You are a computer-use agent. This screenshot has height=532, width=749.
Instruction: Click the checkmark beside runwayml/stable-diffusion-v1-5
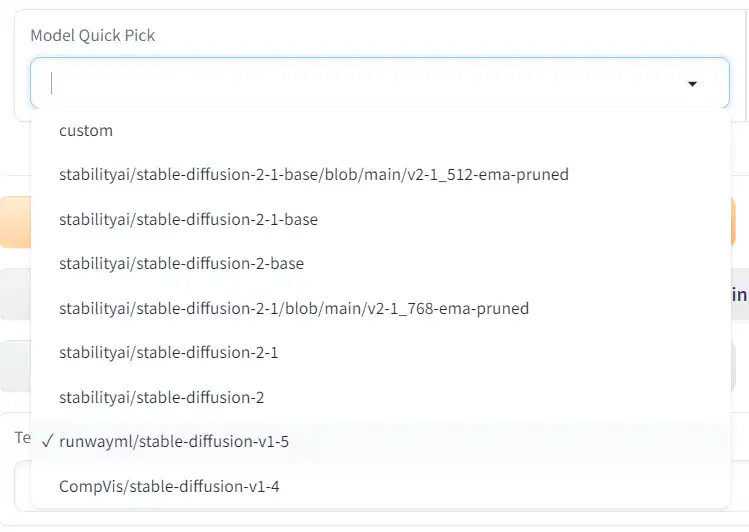(x=47, y=441)
